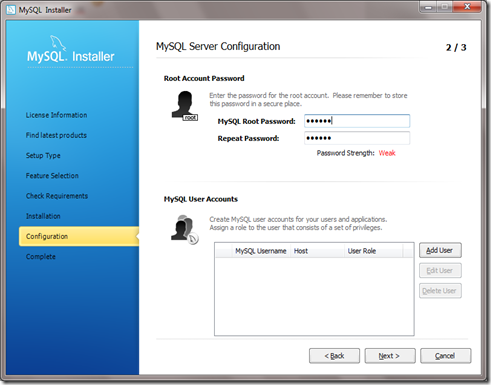Click the MySQL Server Configuration title

218,46
